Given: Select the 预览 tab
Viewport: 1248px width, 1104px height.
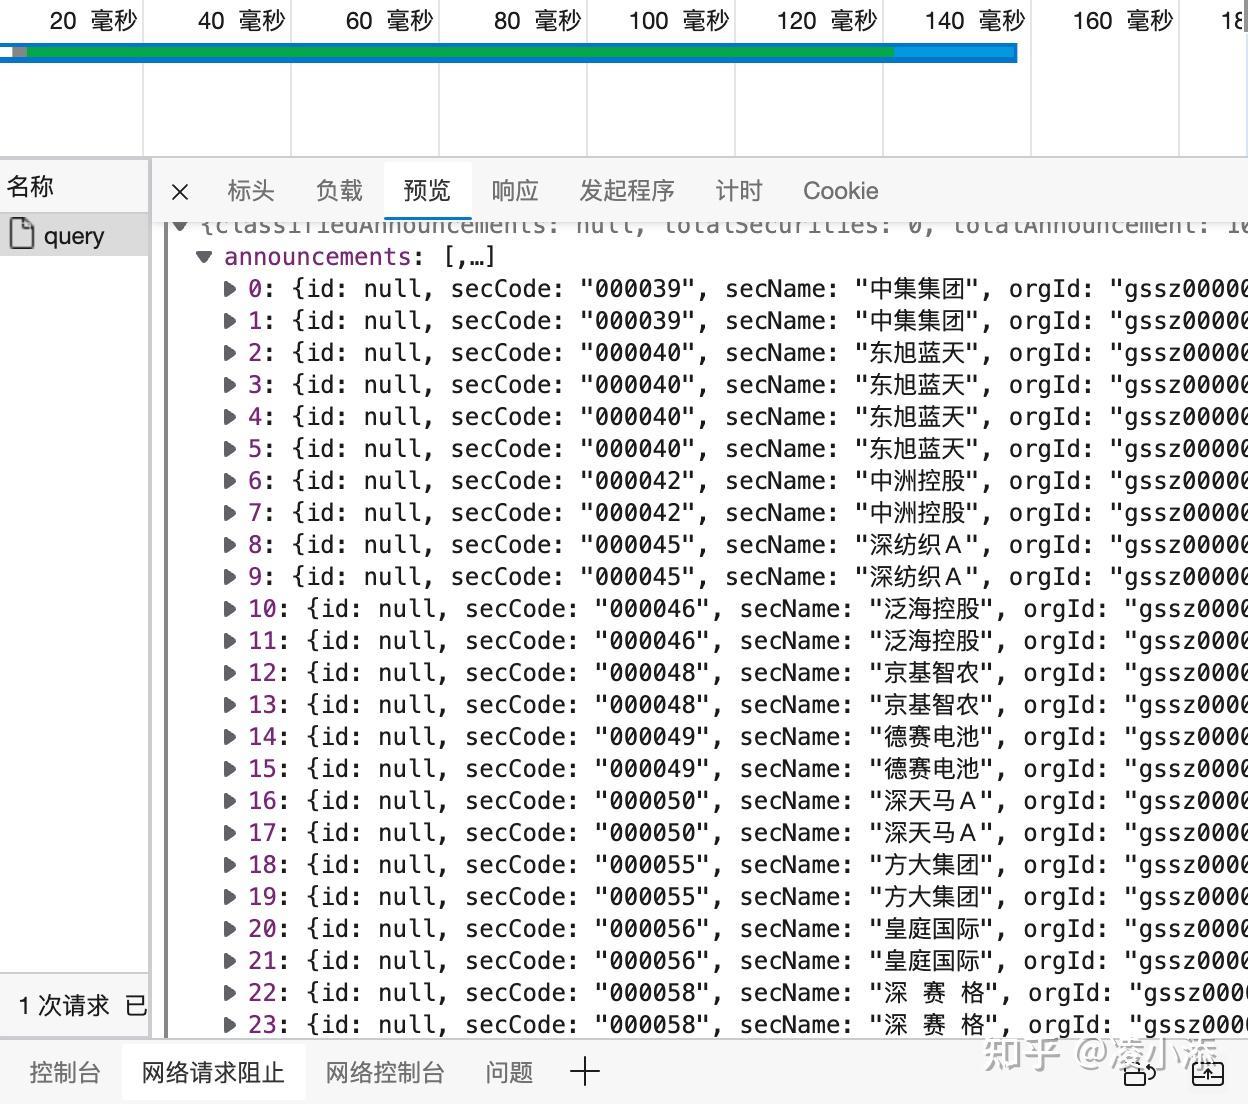Looking at the screenshot, I should click(x=427, y=190).
